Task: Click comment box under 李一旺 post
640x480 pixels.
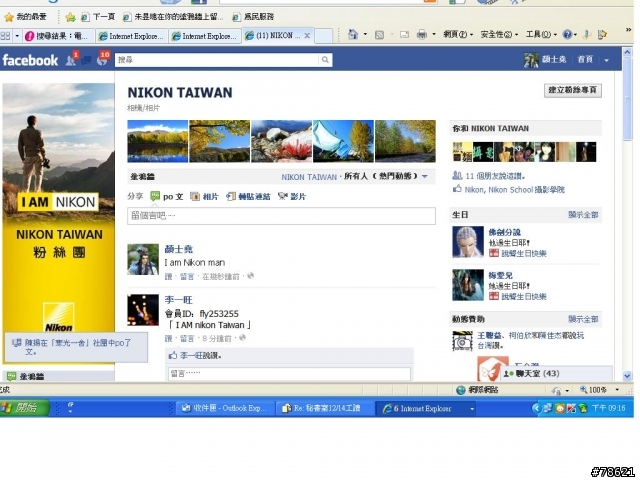Action: coord(289,373)
